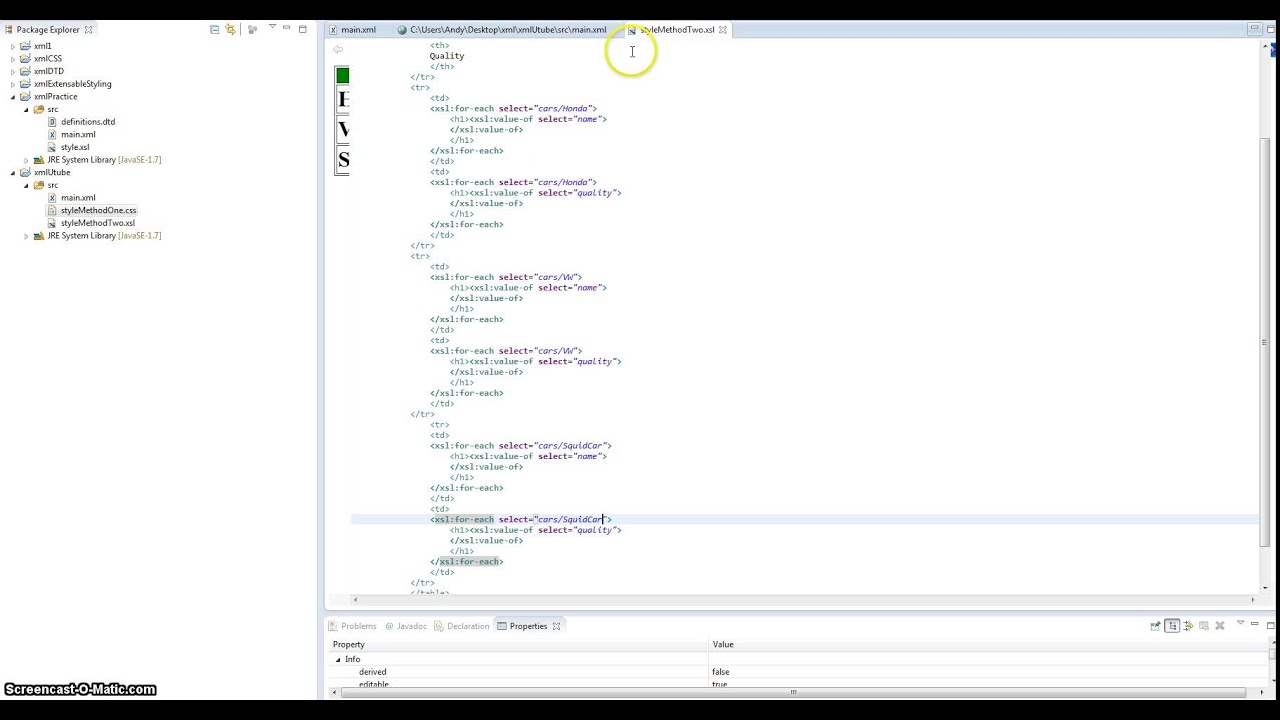
Task: Close the Properties view tab
Action: (557, 626)
